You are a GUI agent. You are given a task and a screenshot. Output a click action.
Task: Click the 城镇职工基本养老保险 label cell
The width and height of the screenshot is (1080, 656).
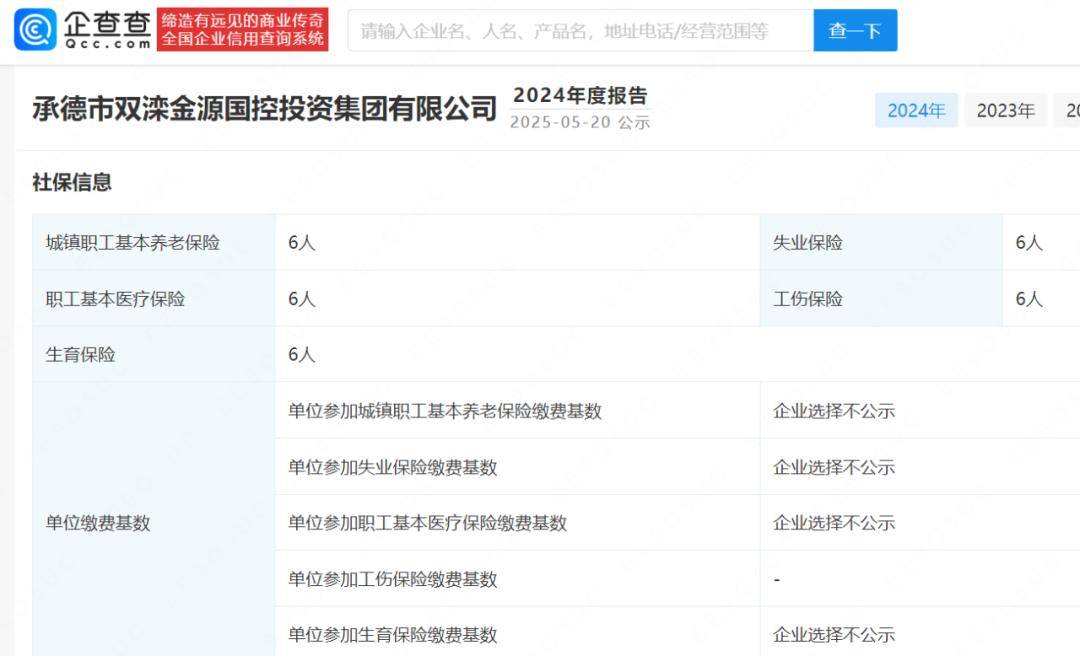tap(132, 243)
